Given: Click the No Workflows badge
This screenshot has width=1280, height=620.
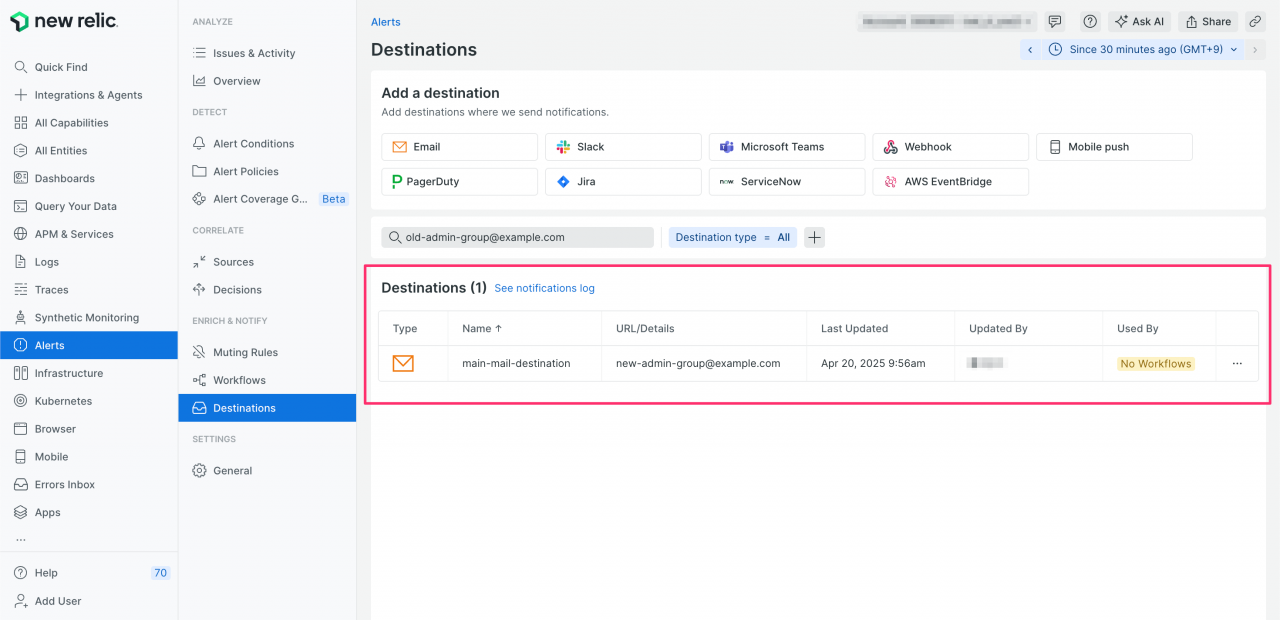Looking at the screenshot, I should (x=1156, y=364).
